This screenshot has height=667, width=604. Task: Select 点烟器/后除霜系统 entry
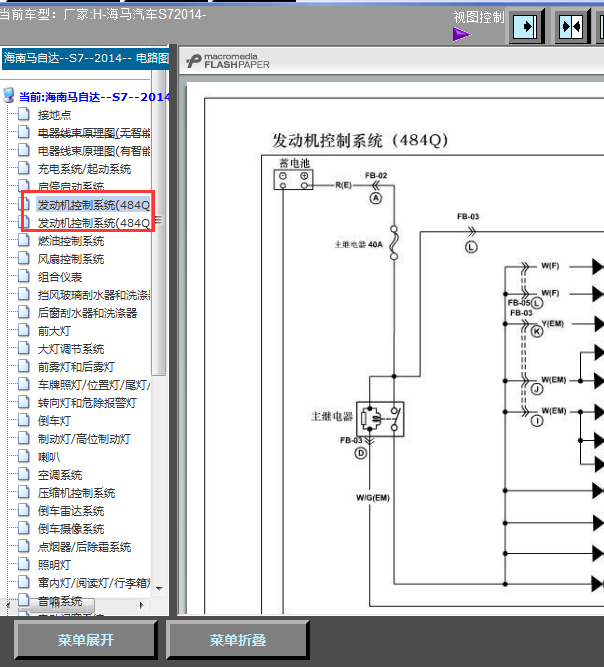(84, 547)
